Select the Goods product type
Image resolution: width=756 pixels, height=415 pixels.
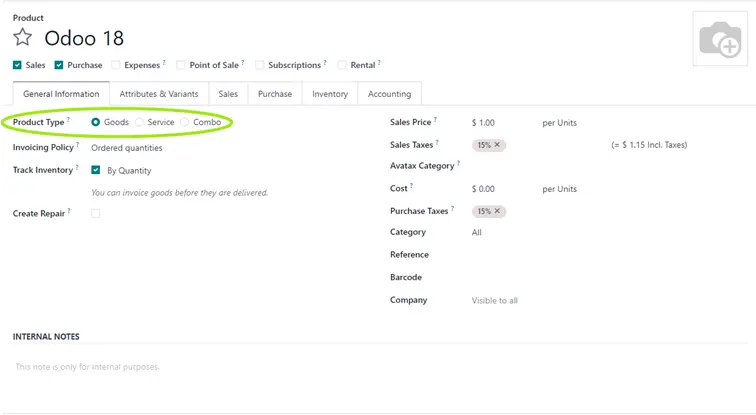point(95,122)
